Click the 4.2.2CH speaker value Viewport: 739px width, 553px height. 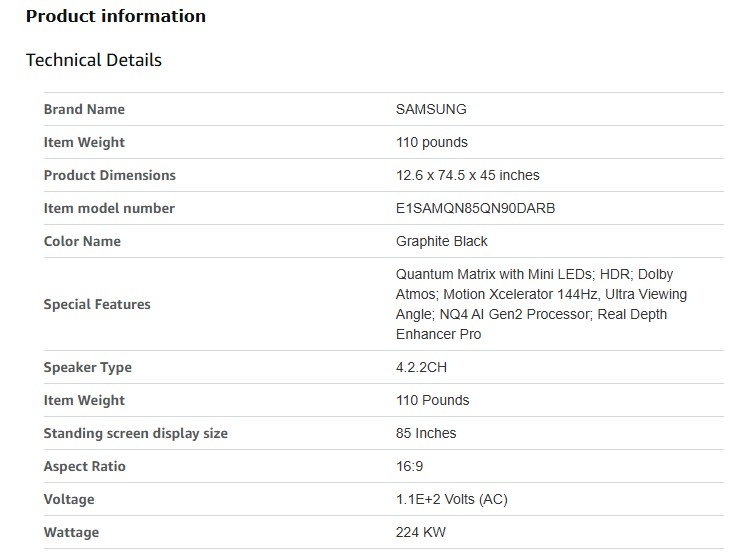421,367
